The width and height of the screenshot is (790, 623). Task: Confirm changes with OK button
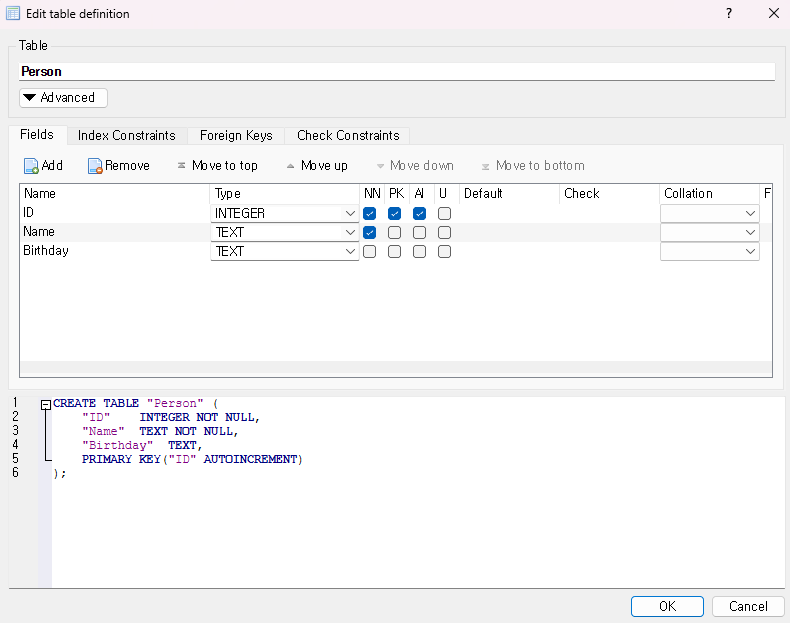[x=667, y=606]
